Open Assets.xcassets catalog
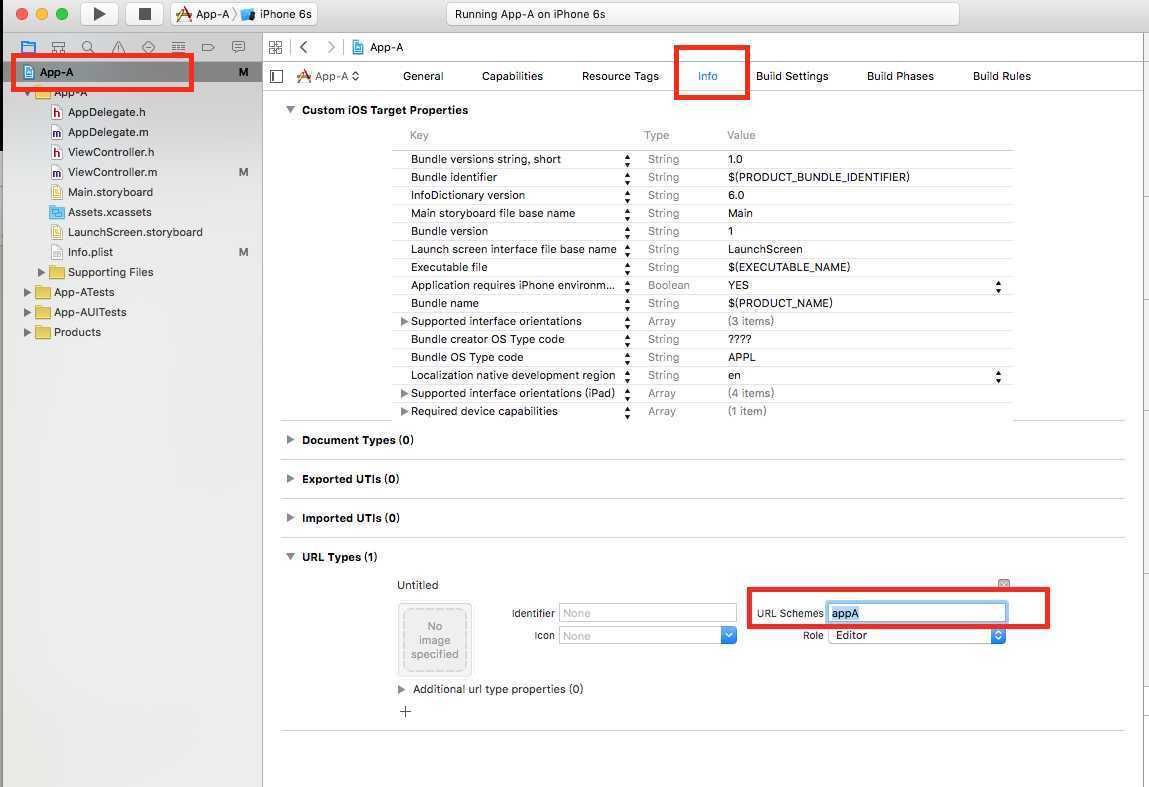 tap(109, 212)
